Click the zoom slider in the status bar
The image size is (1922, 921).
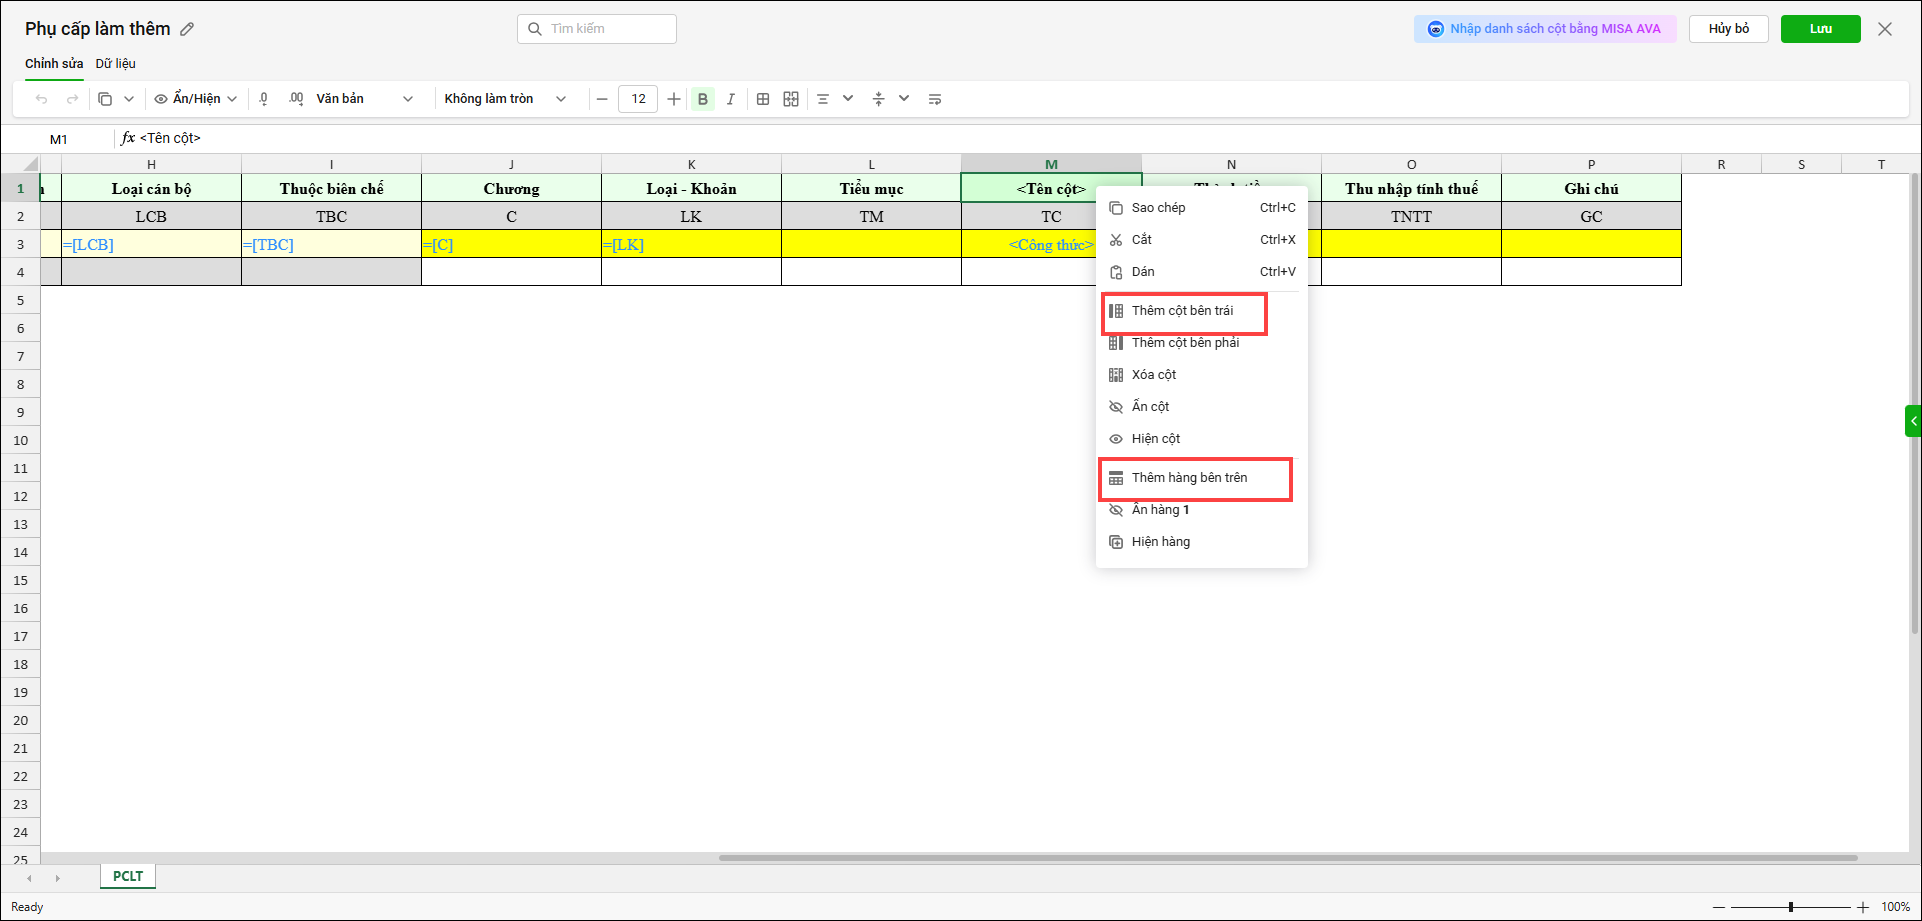tap(1790, 907)
